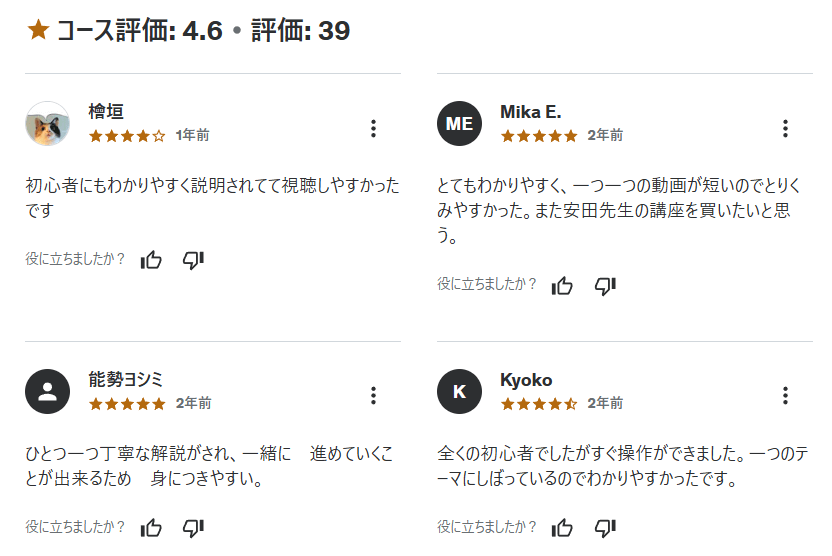Like 檜垣's review with thumbs up
This screenshot has height=556, width=832.
pyautogui.click(x=151, y=260)
